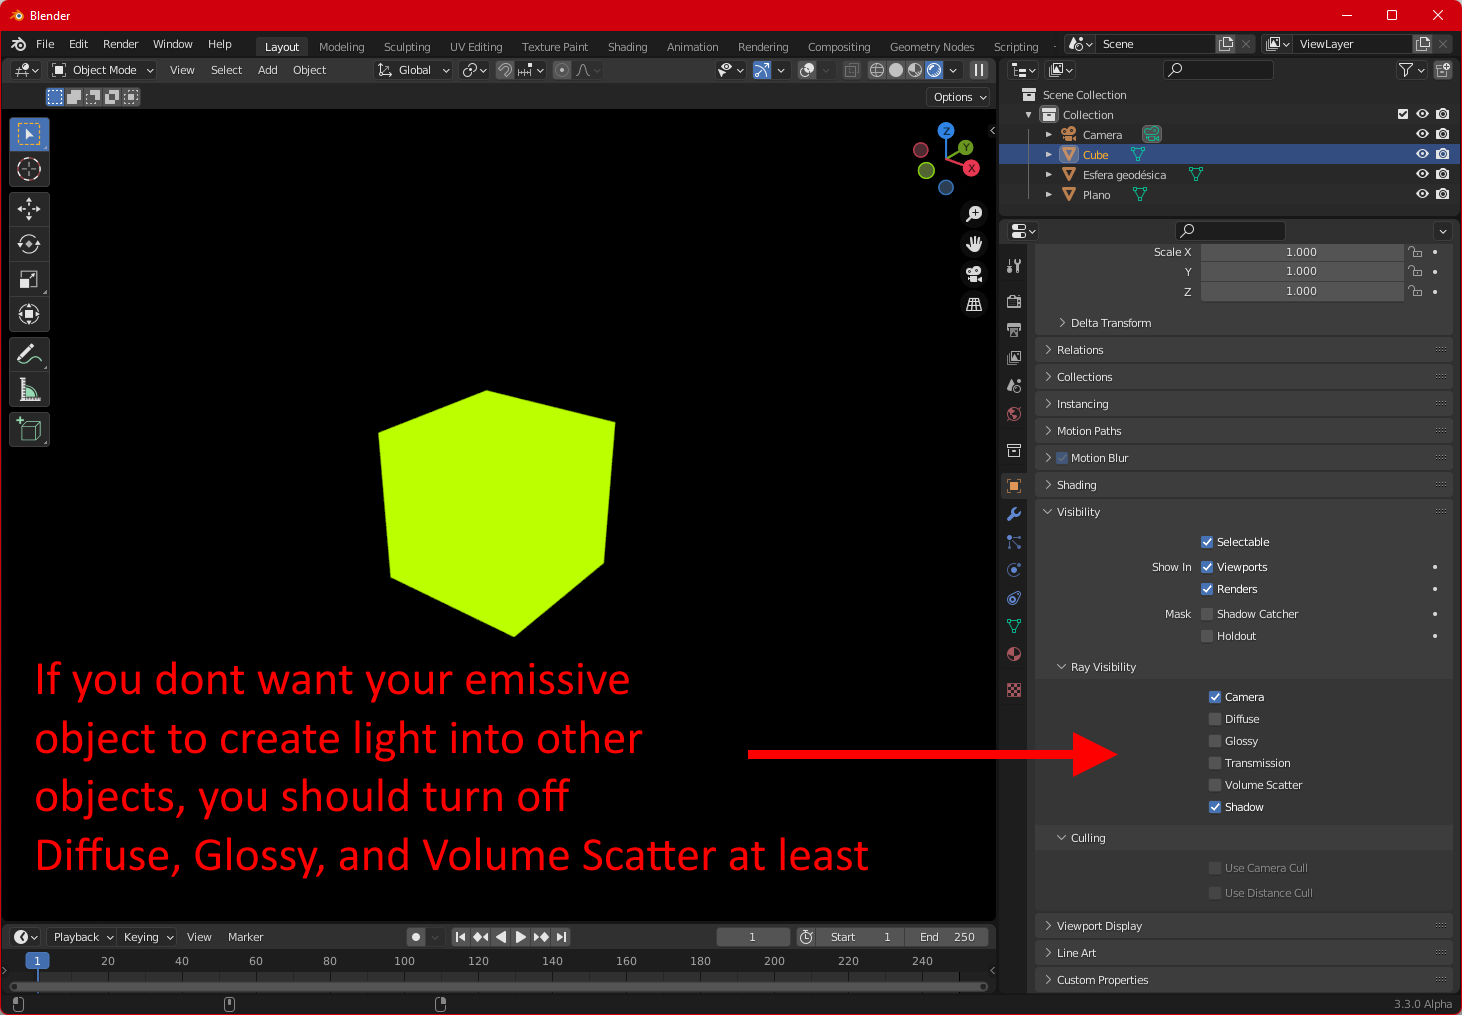Click the timeline End frame field

947,937
